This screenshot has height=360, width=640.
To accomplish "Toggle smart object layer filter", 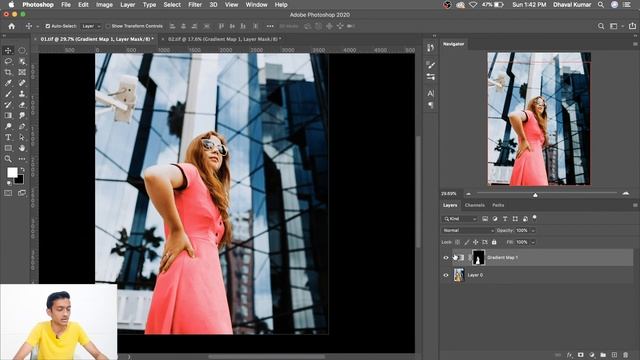I will tap(525, 219).
